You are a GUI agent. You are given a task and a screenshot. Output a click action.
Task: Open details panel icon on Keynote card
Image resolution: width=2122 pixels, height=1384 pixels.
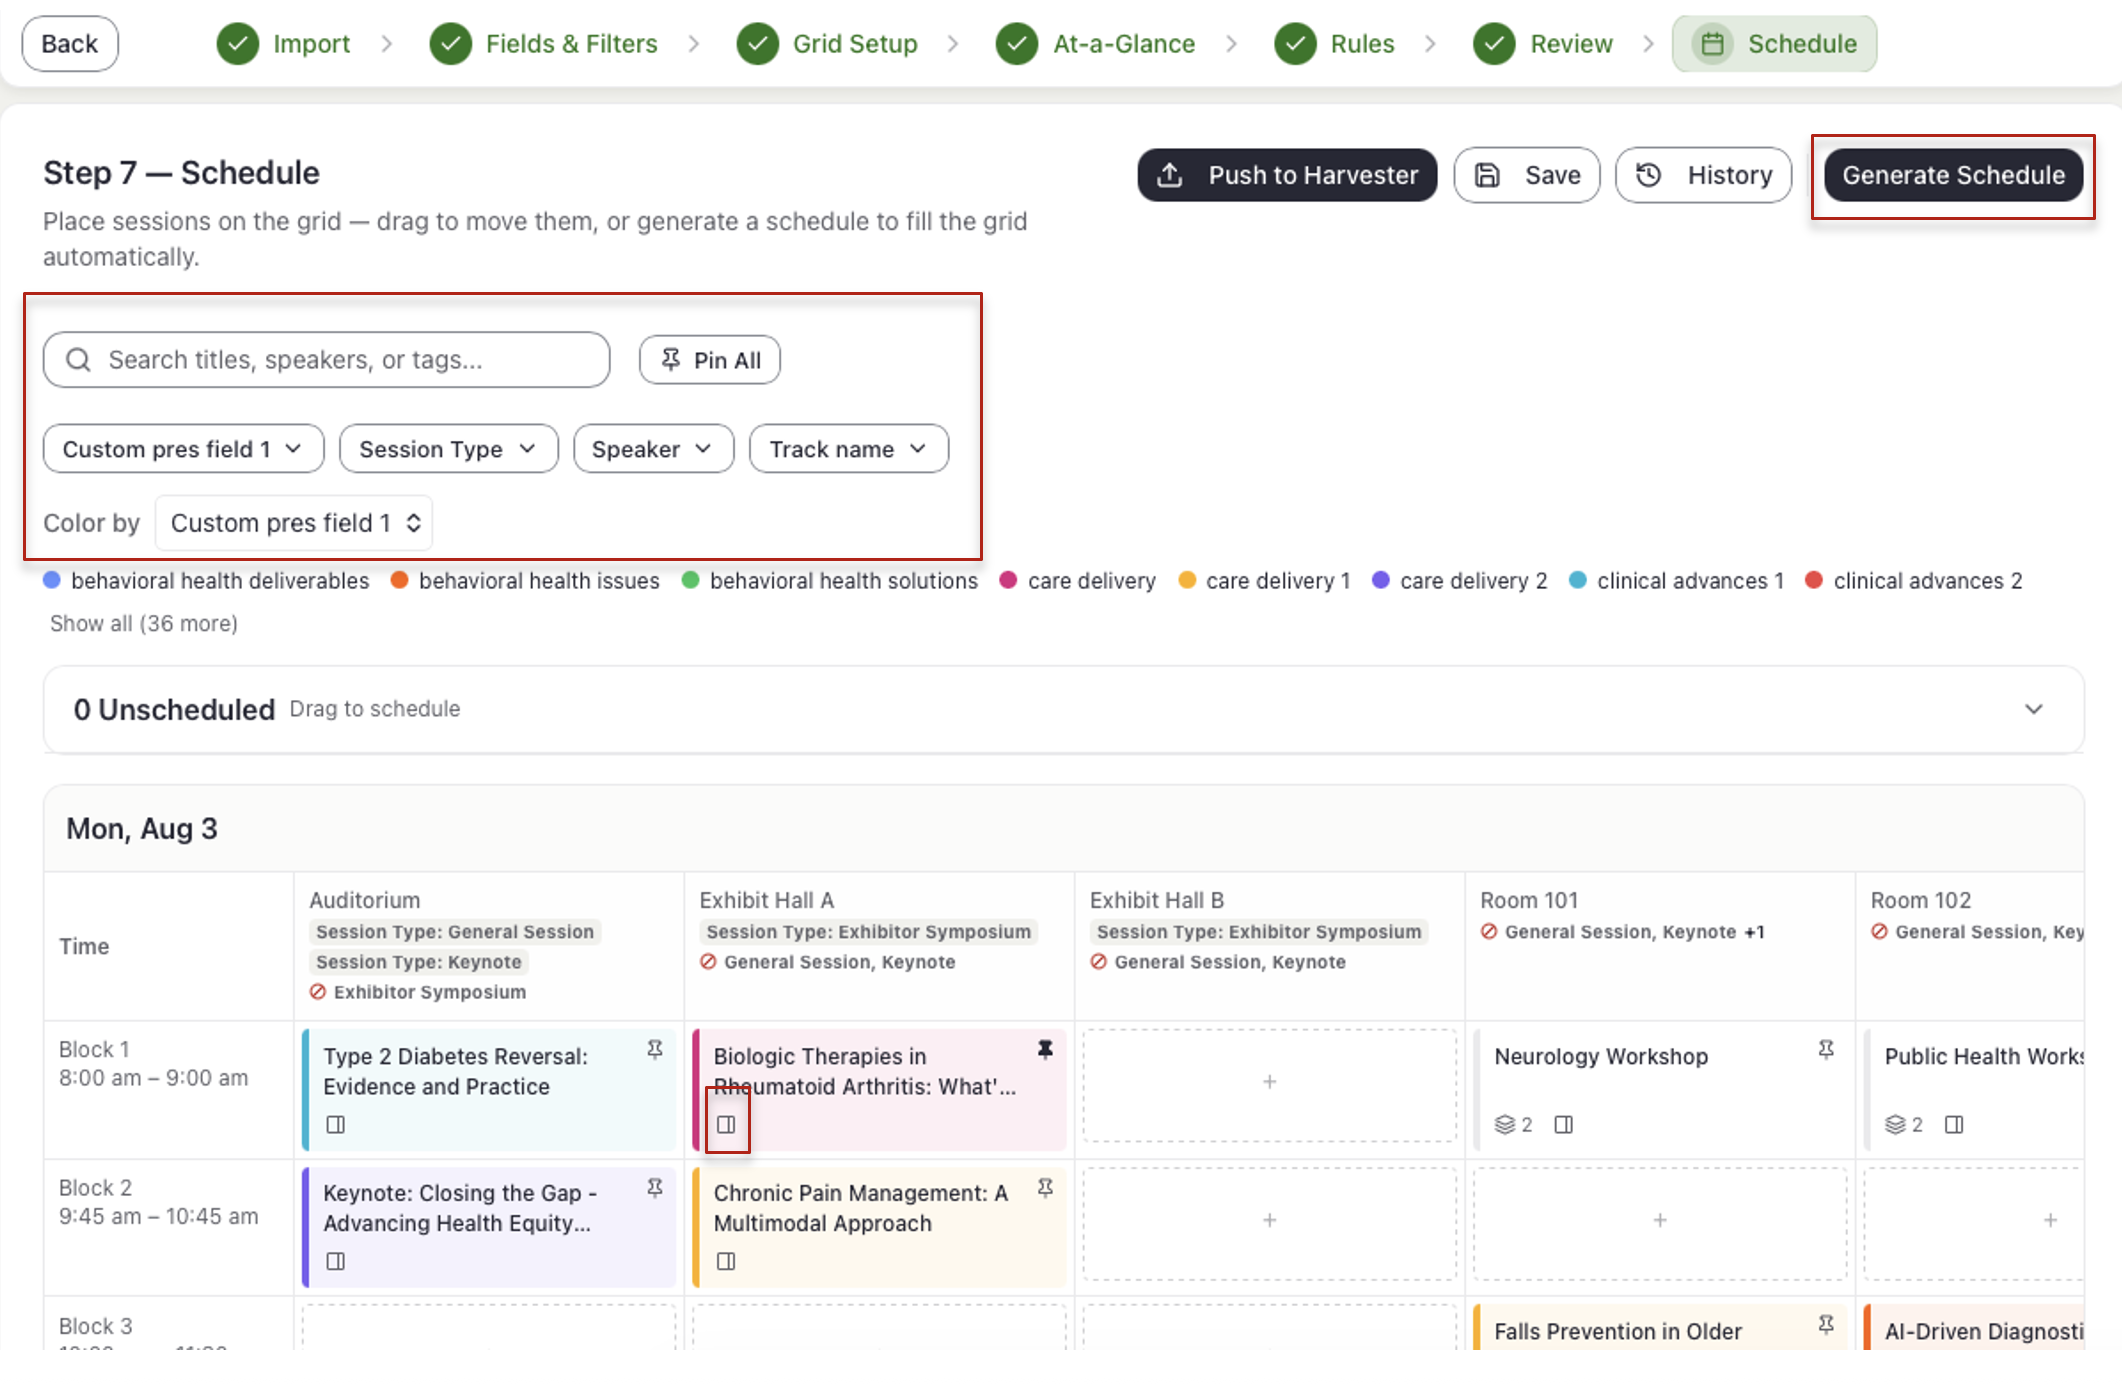(x=336, y=1262)
